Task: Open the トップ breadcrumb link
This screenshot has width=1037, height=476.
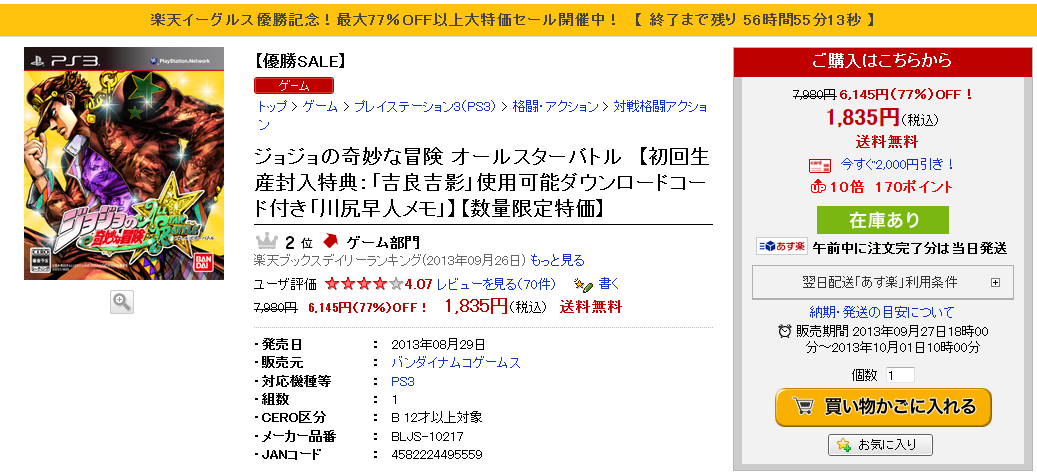Action: tap(272, 106)
